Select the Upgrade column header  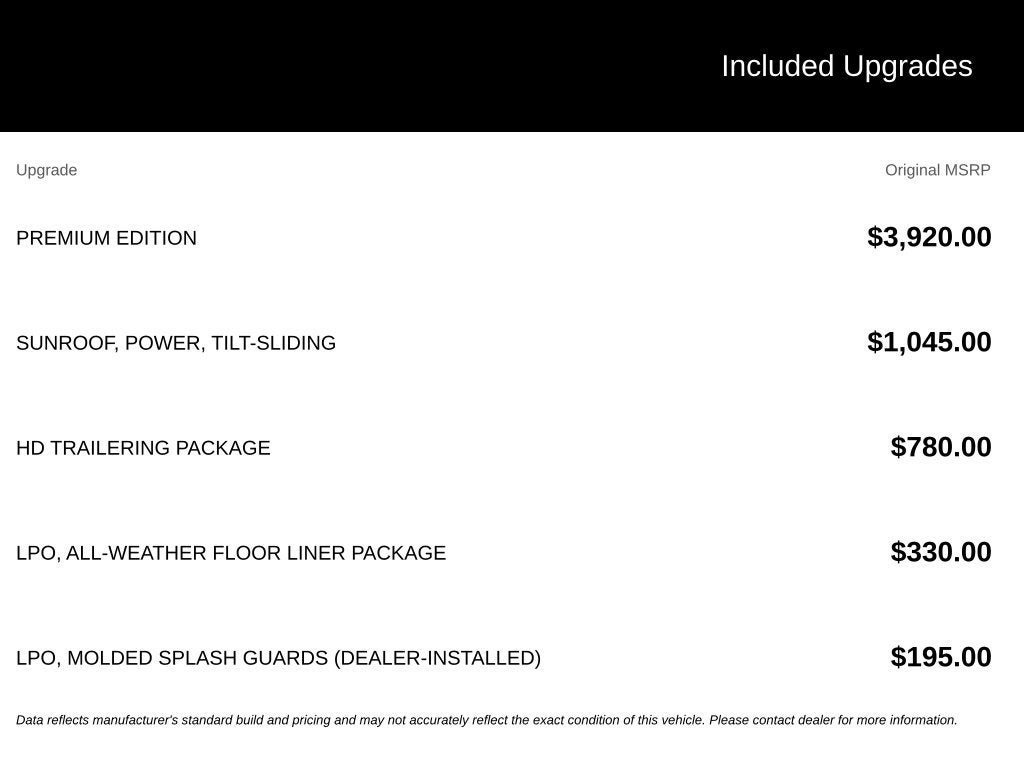[x=46, y=170]
